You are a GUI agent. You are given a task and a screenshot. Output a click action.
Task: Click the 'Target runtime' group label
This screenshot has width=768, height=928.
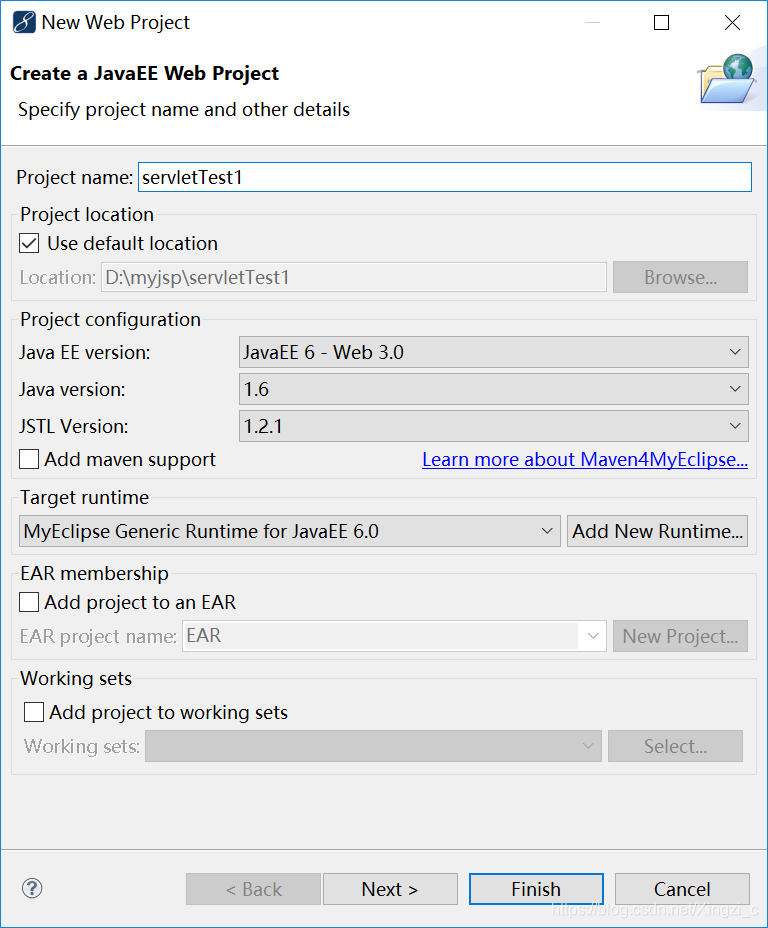click(x=85, y=498)
